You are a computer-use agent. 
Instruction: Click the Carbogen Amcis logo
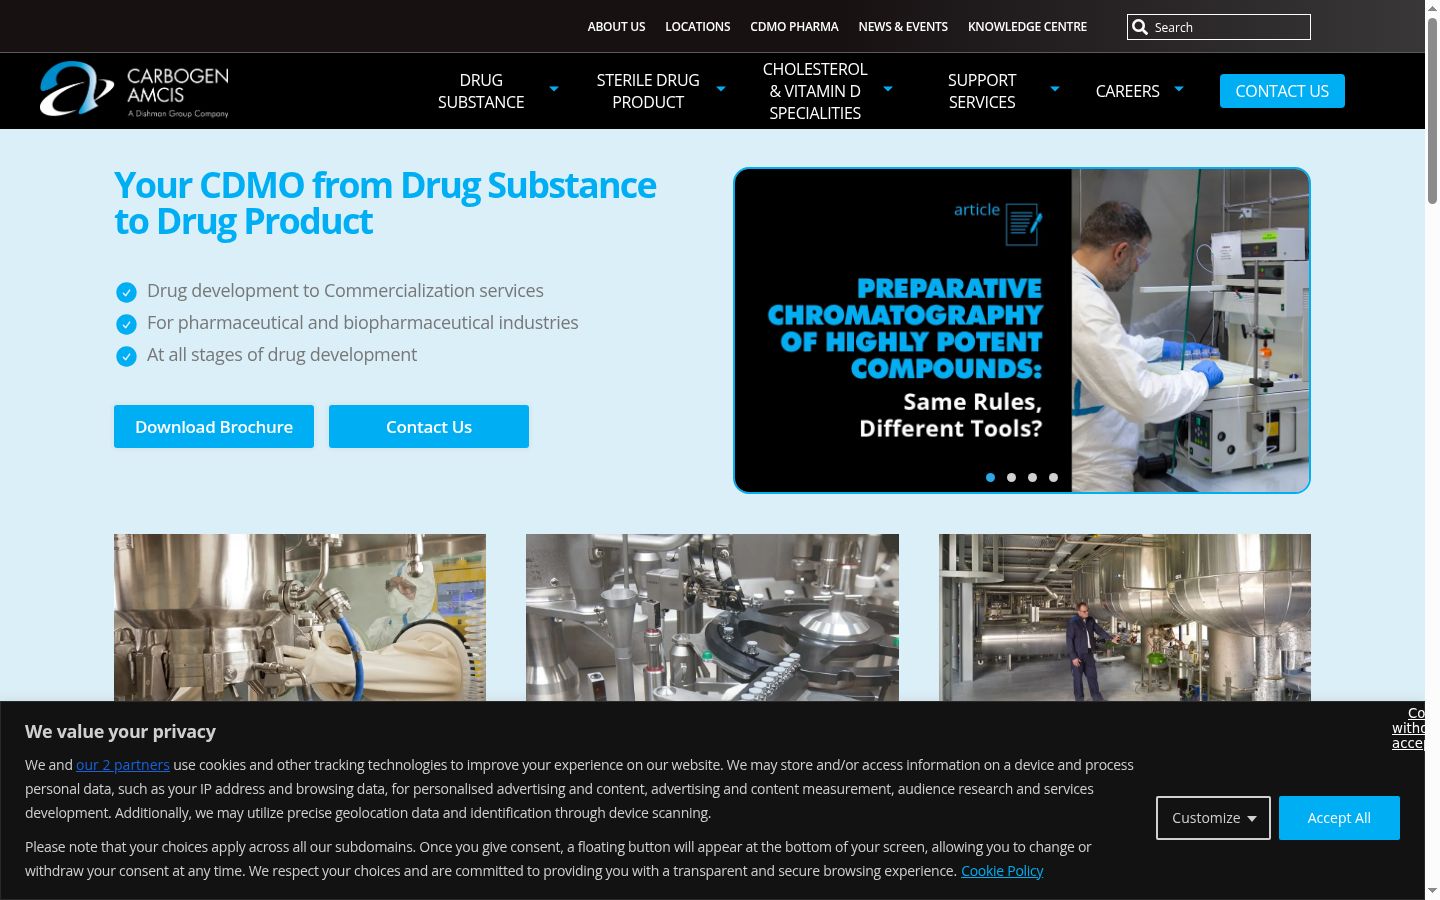tap(134, 90)
